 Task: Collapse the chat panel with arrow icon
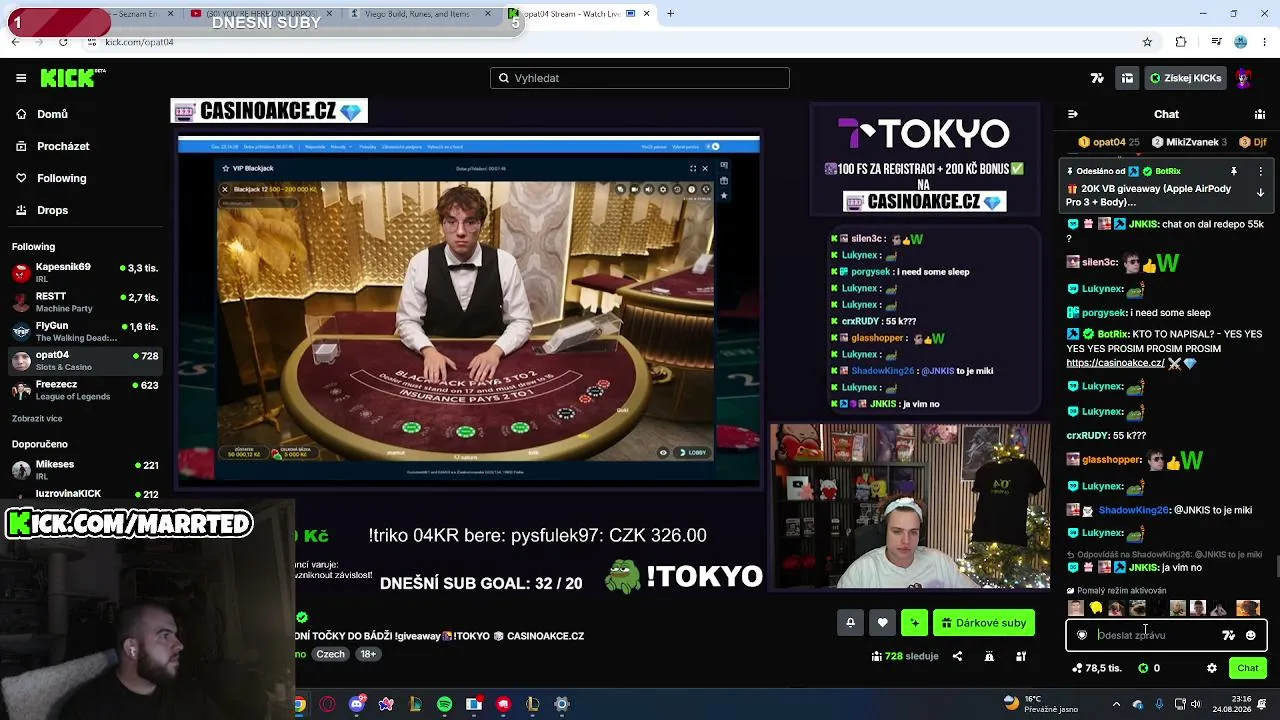[1072, 114]
